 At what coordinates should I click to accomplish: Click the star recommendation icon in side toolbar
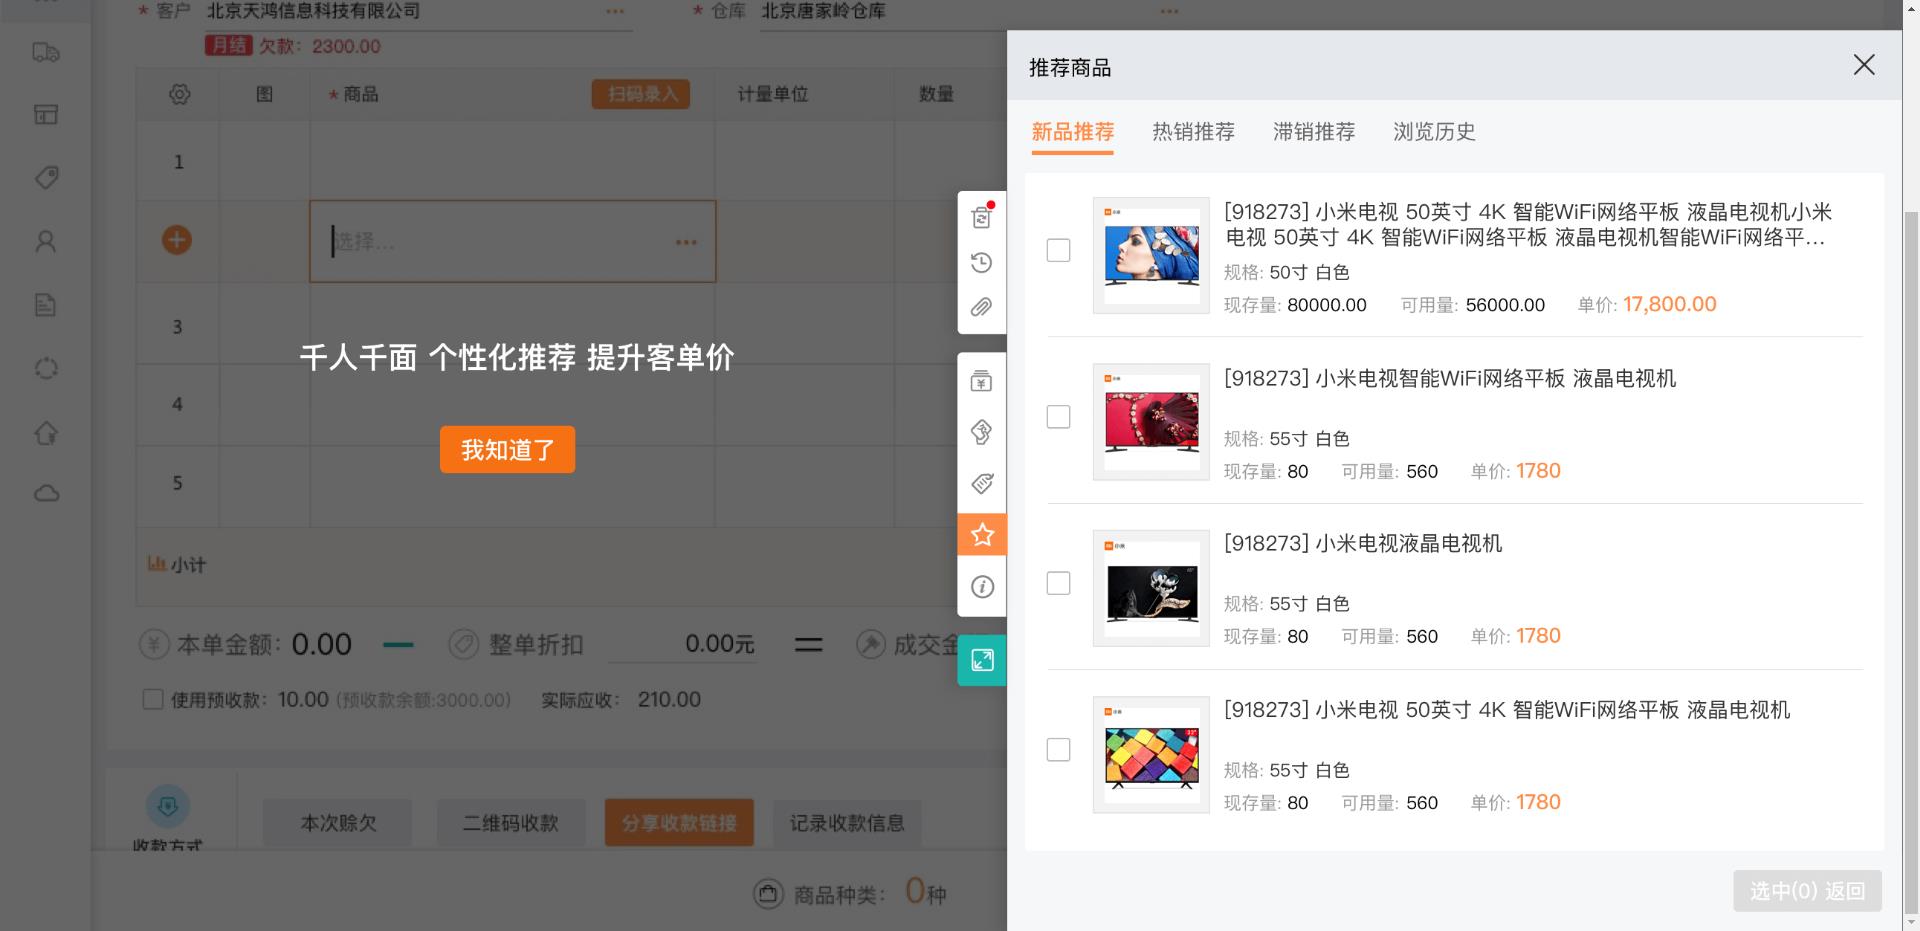click(982, 535)
